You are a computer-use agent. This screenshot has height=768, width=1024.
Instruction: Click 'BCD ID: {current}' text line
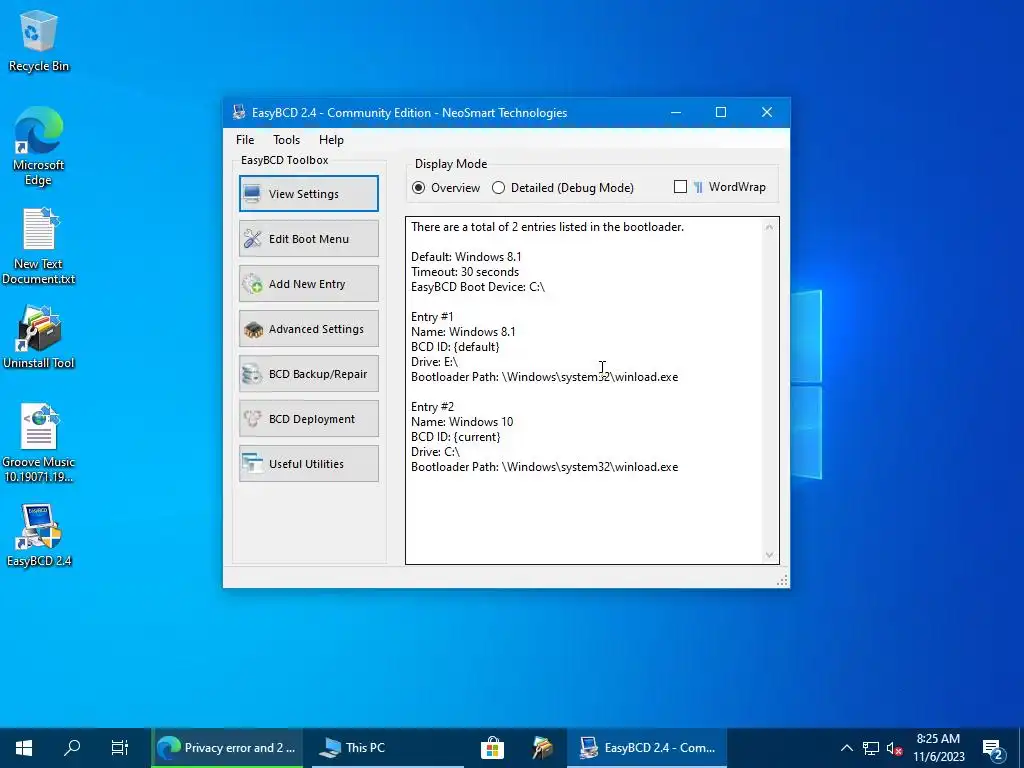(x=455, y=437)
